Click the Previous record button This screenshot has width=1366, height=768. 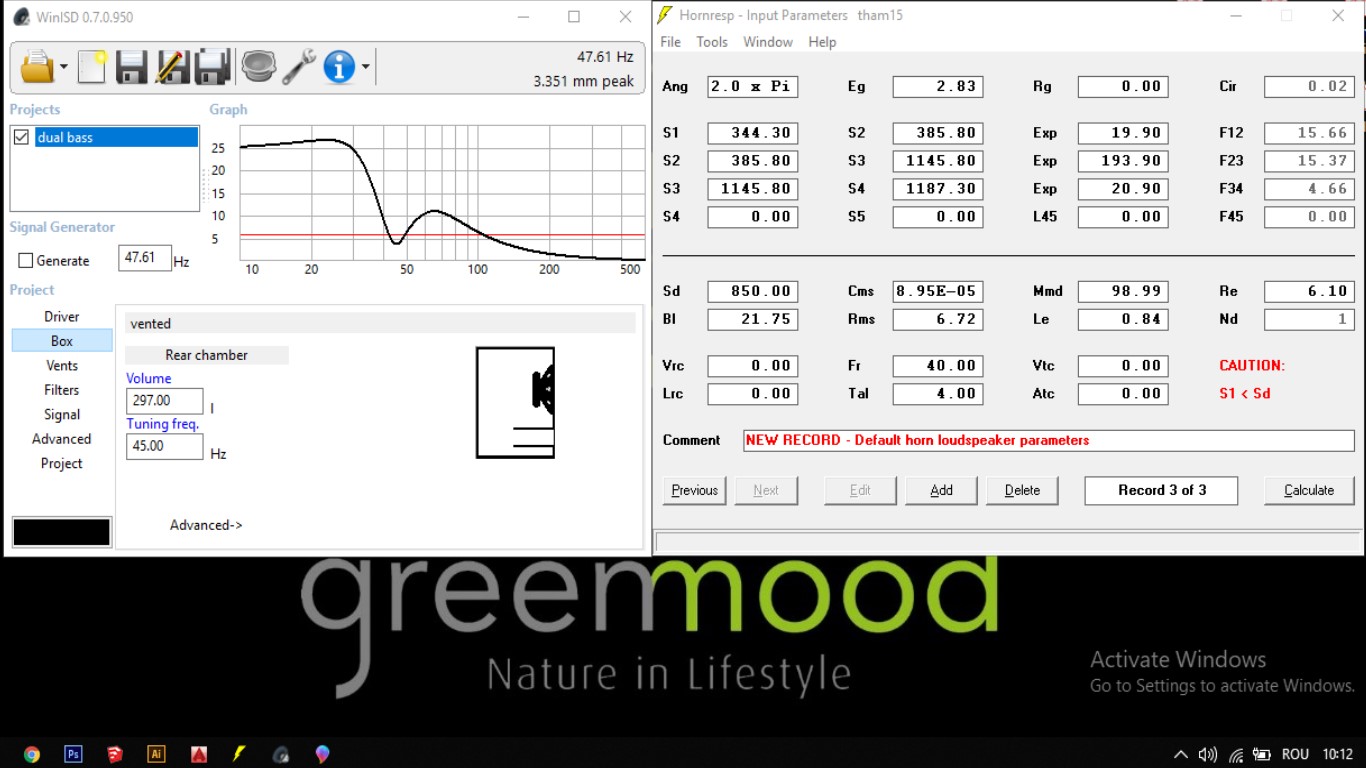click(694, 490)
